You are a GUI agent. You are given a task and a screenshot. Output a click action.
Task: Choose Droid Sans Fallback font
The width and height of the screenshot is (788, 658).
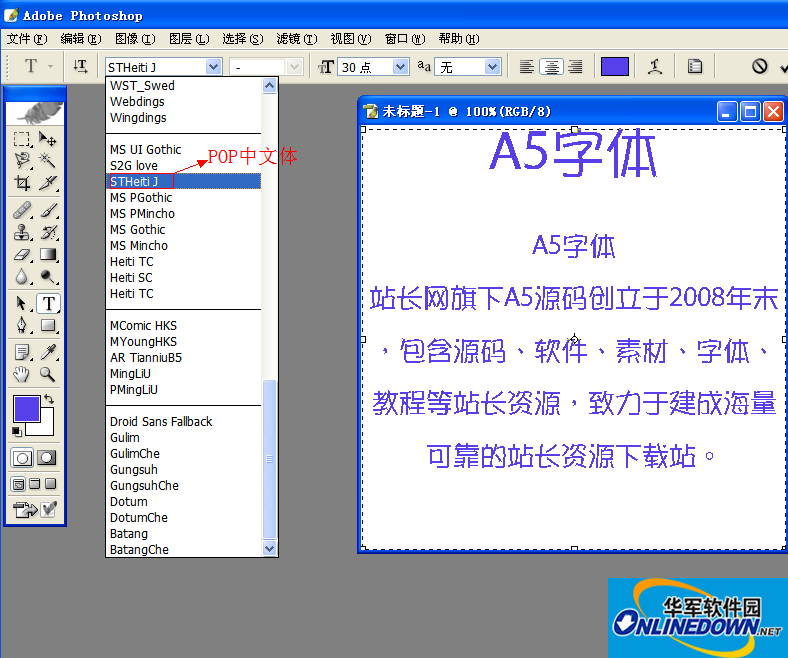pyautogui.click(x=184, y=422)
